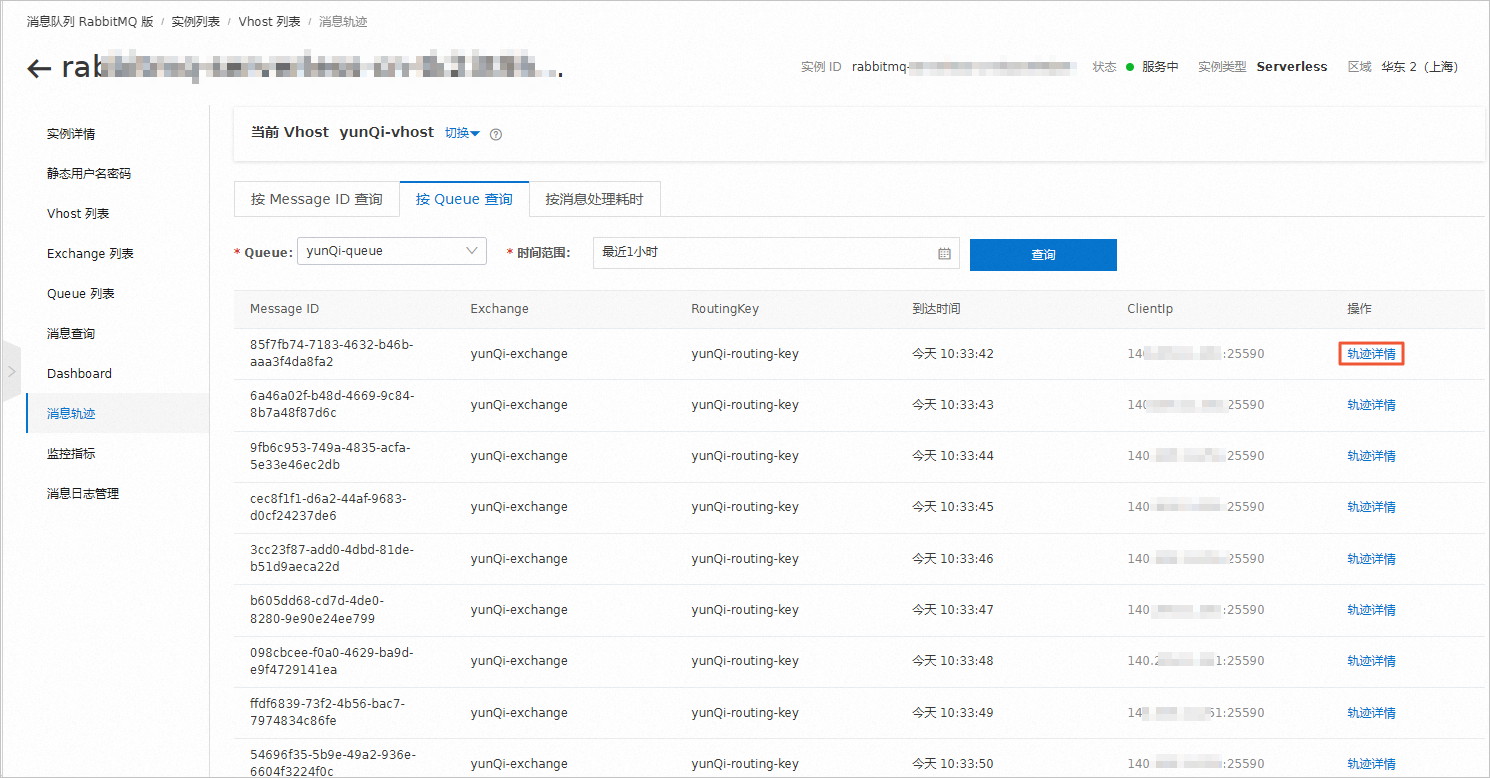Open 实例详情 in the sidebar
Viewport: 1490px width, 778px height.
(71, 134)
